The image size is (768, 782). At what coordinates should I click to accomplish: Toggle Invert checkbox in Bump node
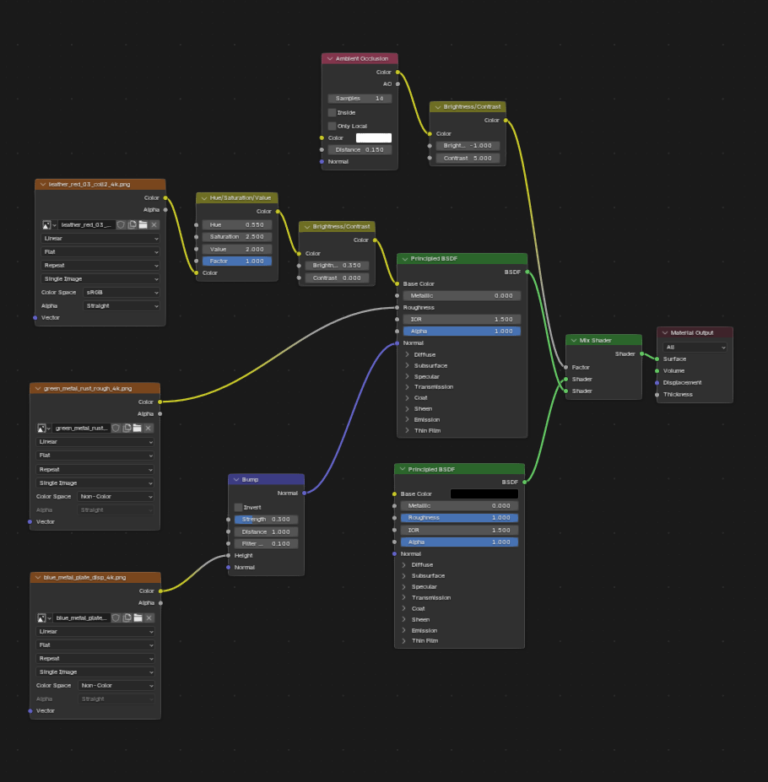point(238,507)
